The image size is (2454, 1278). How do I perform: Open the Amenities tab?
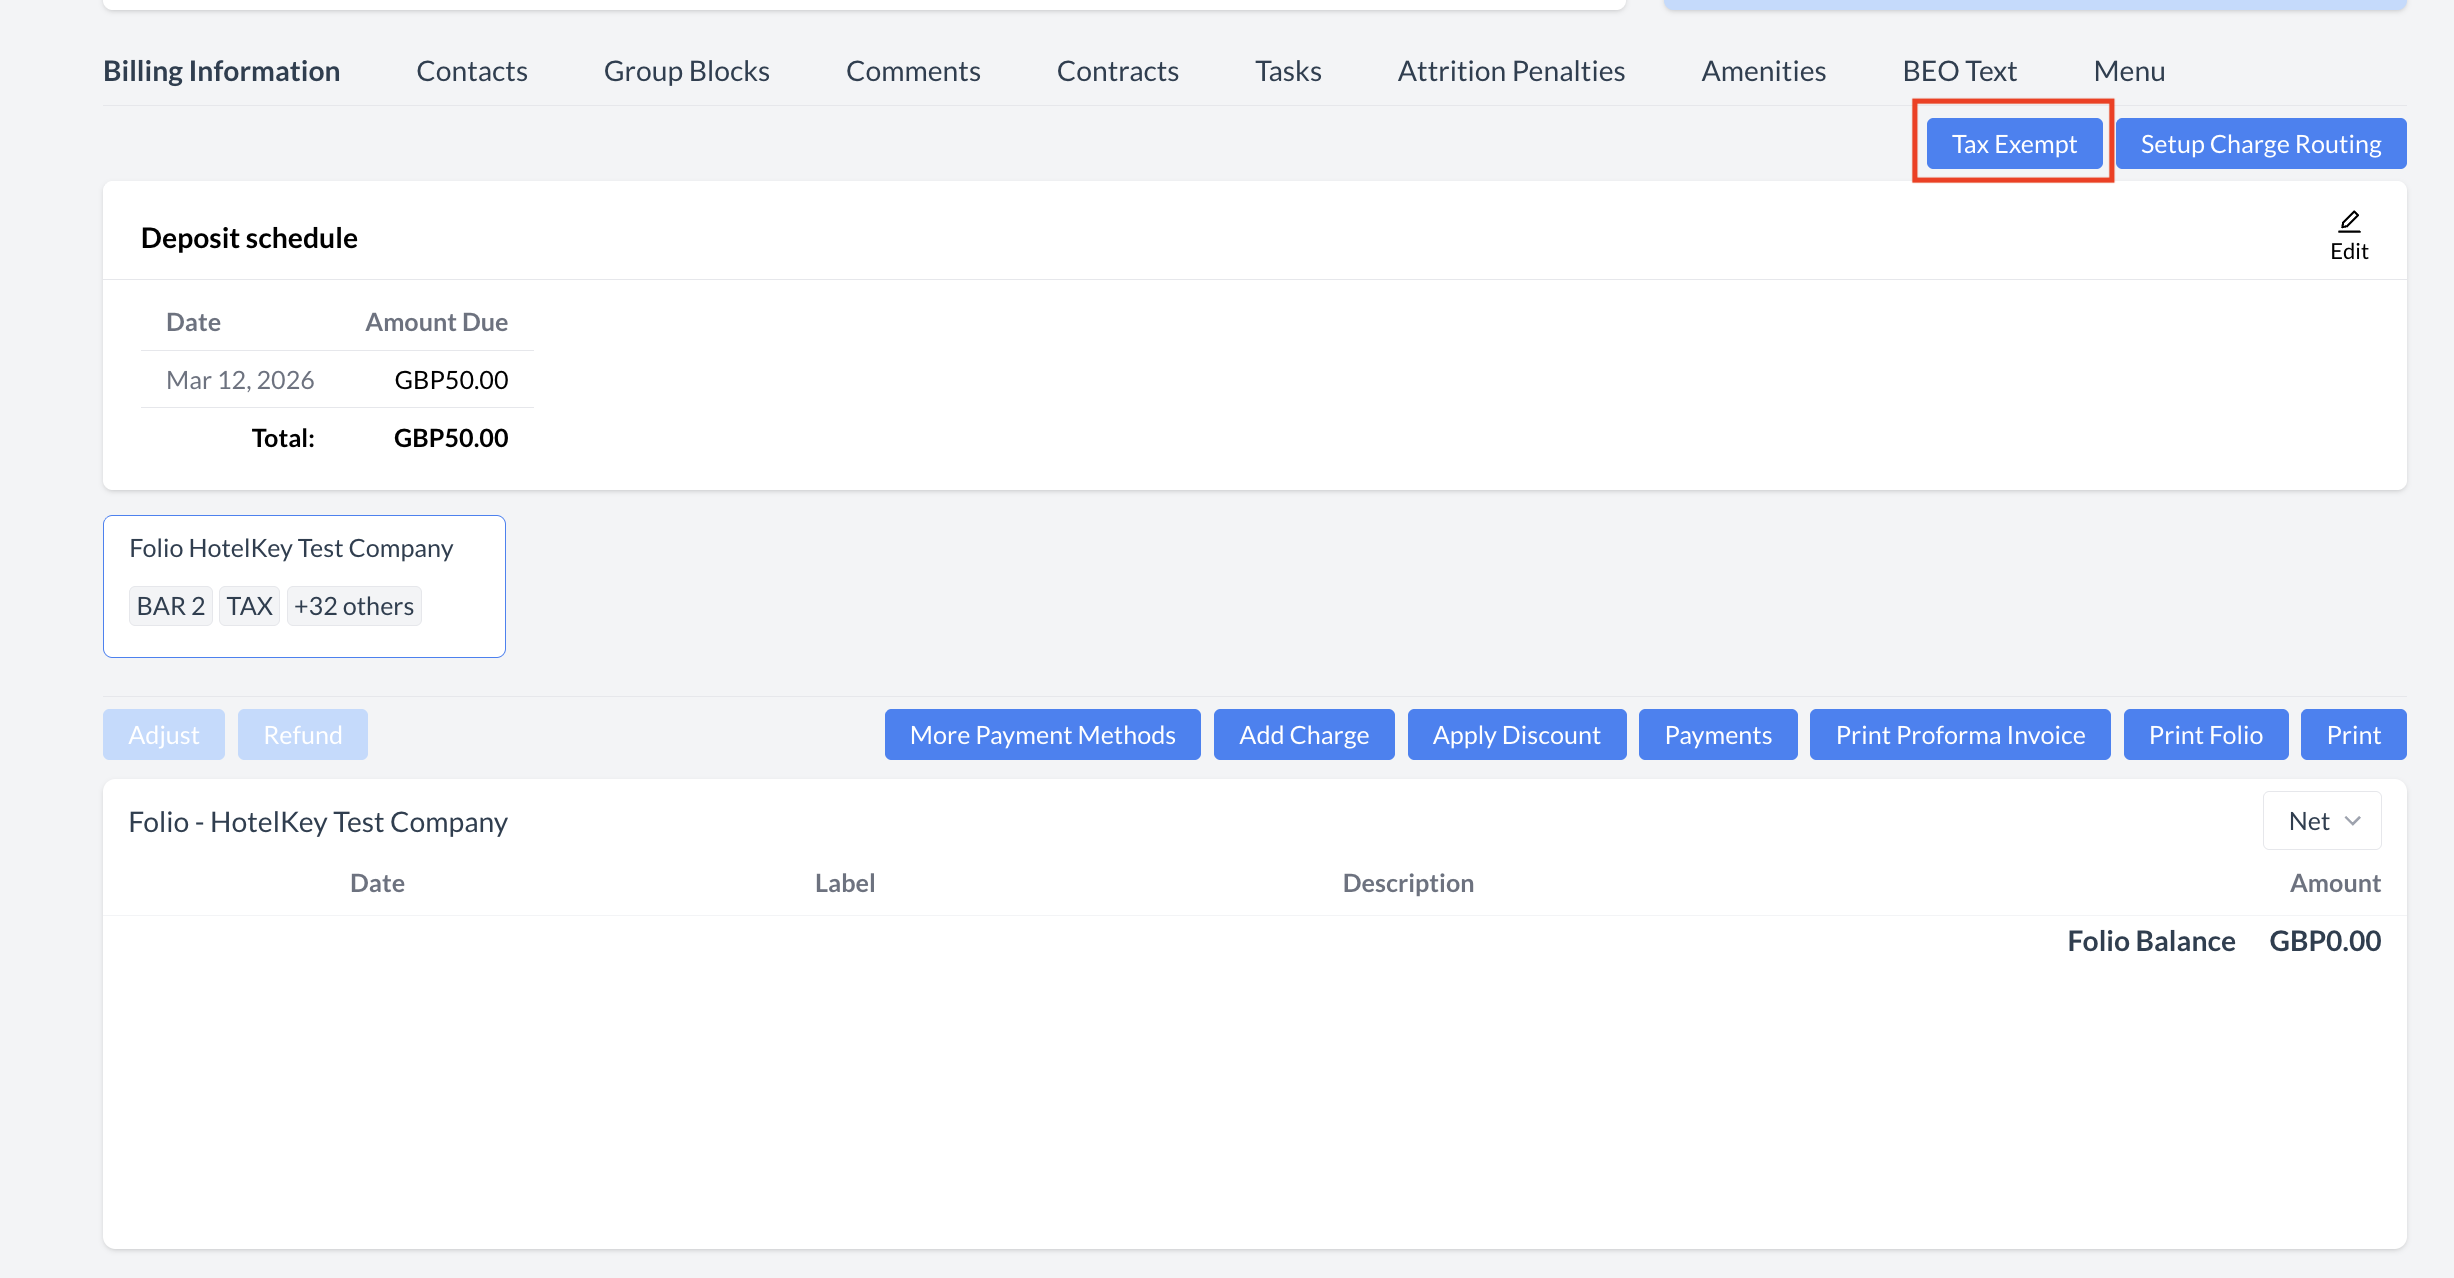tap(1763, 71)
